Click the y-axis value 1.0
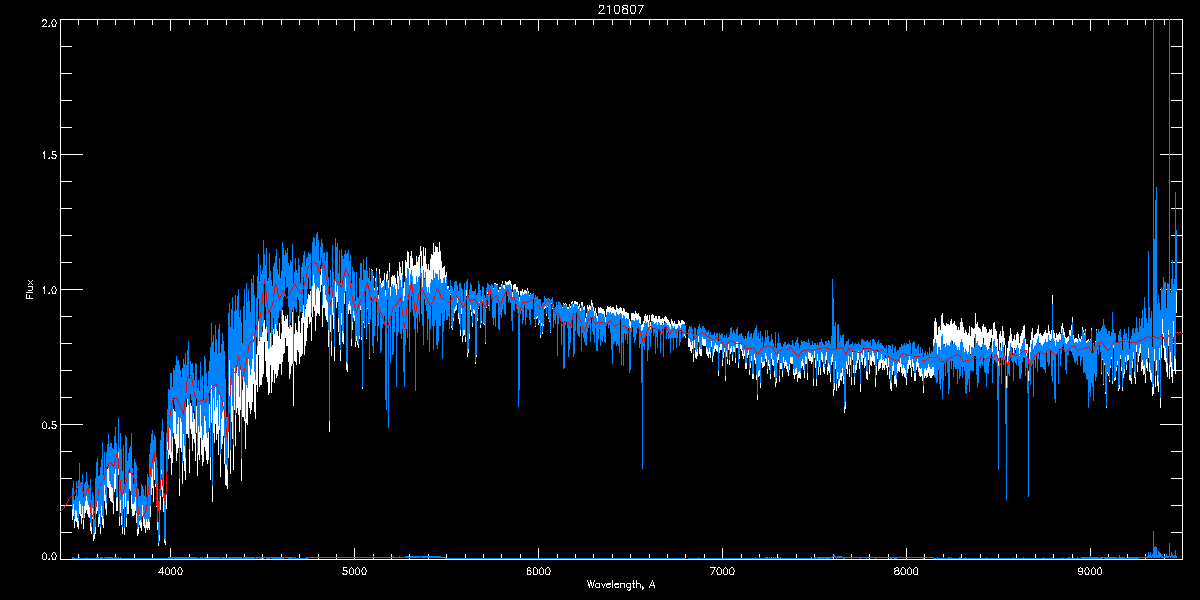 click(x=48, y=289)
